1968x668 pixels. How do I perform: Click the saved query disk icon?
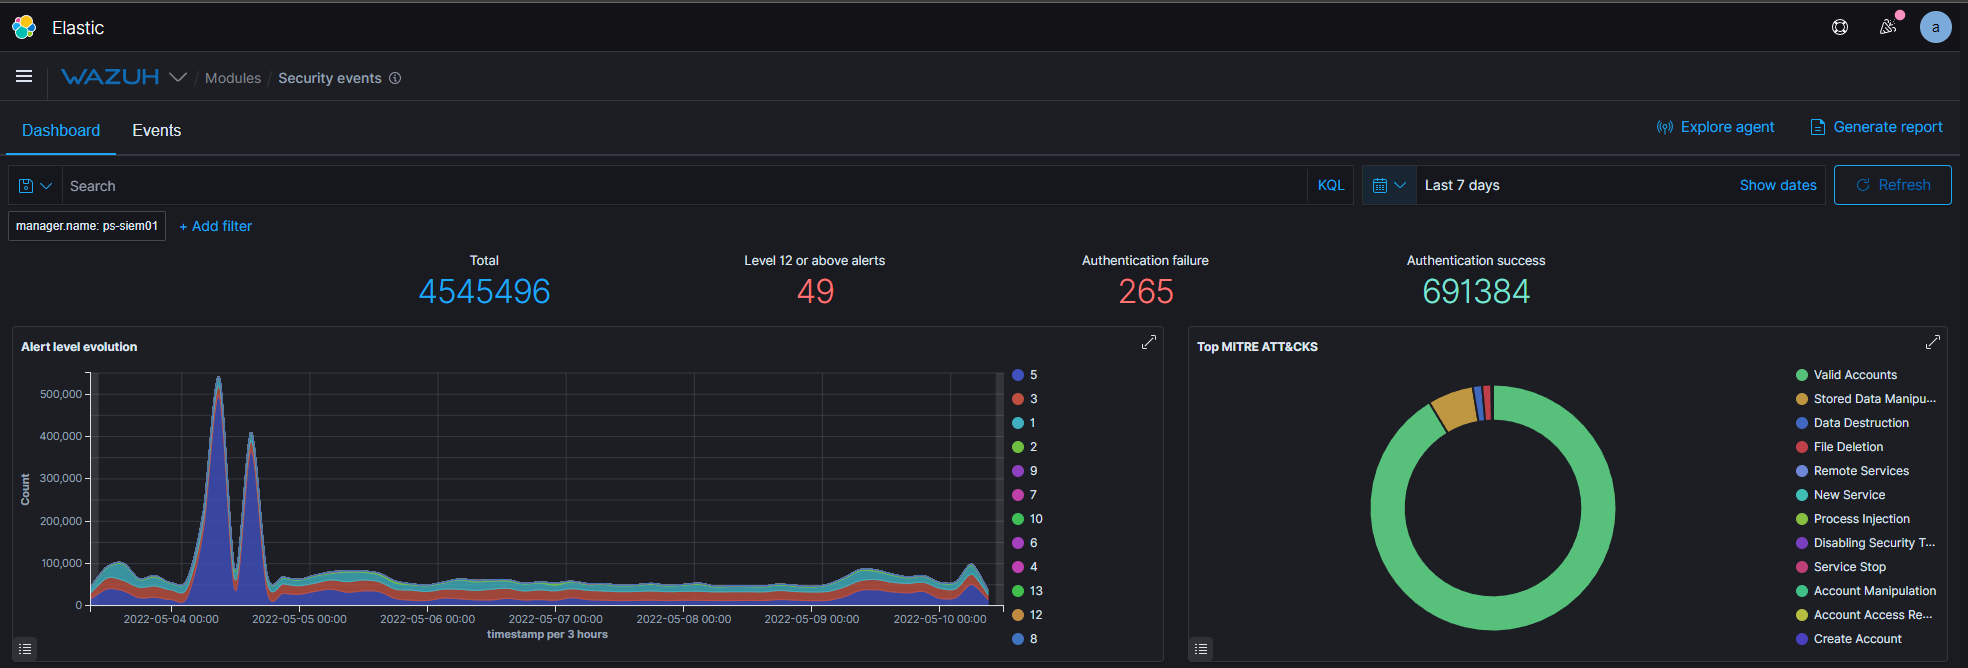(x=27, y=186)
